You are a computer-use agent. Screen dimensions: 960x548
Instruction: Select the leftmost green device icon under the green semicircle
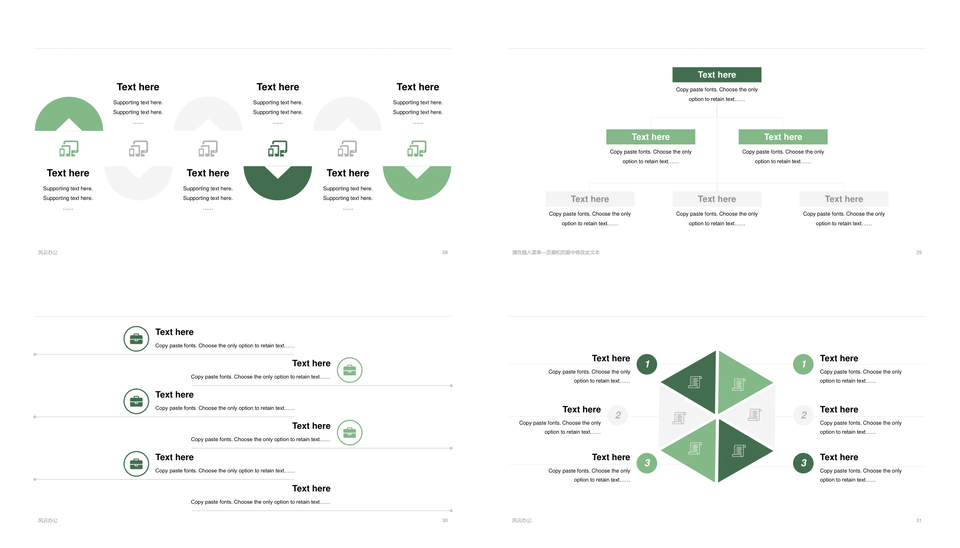68,149
